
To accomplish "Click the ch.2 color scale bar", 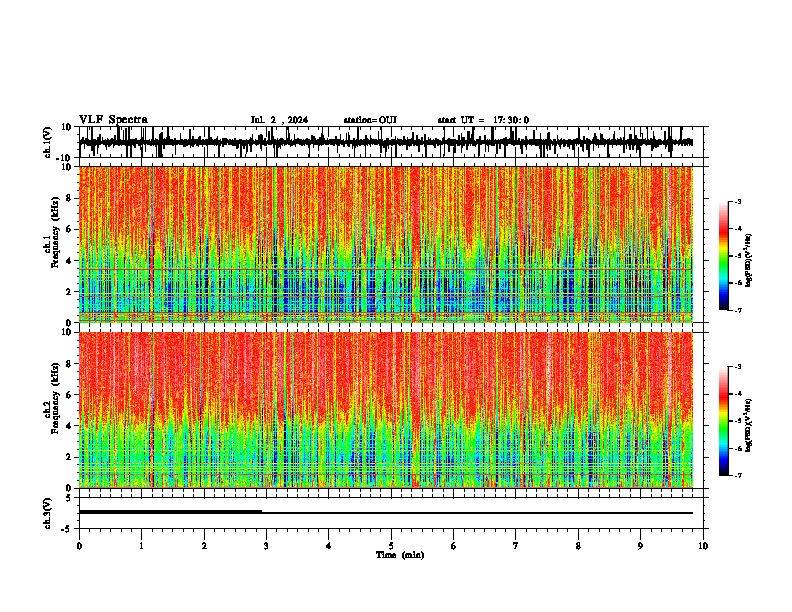I will point(724,421).
